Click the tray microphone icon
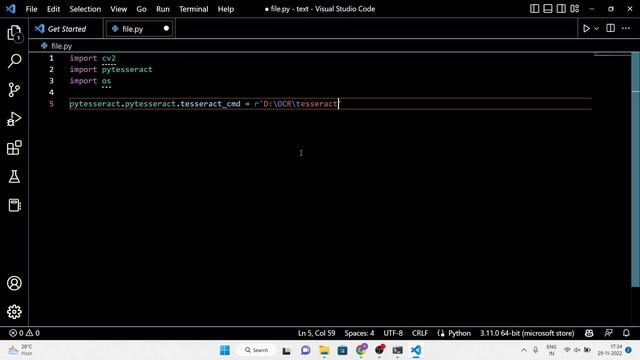Image resolution: width=640 pixels, height=360 pixels. pyautogui.click(x=536, y=350)
